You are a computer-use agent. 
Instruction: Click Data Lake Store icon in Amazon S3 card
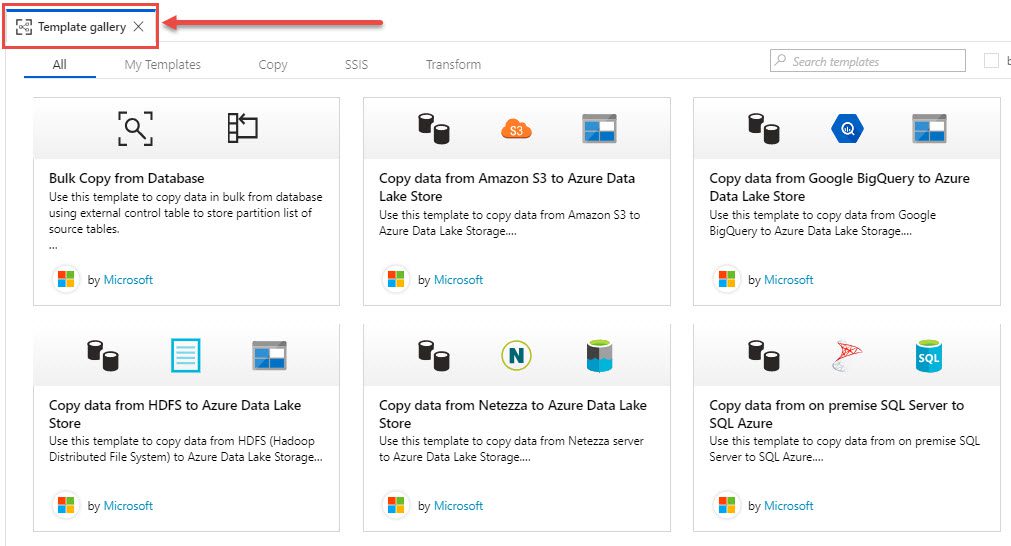pos(599,128)
